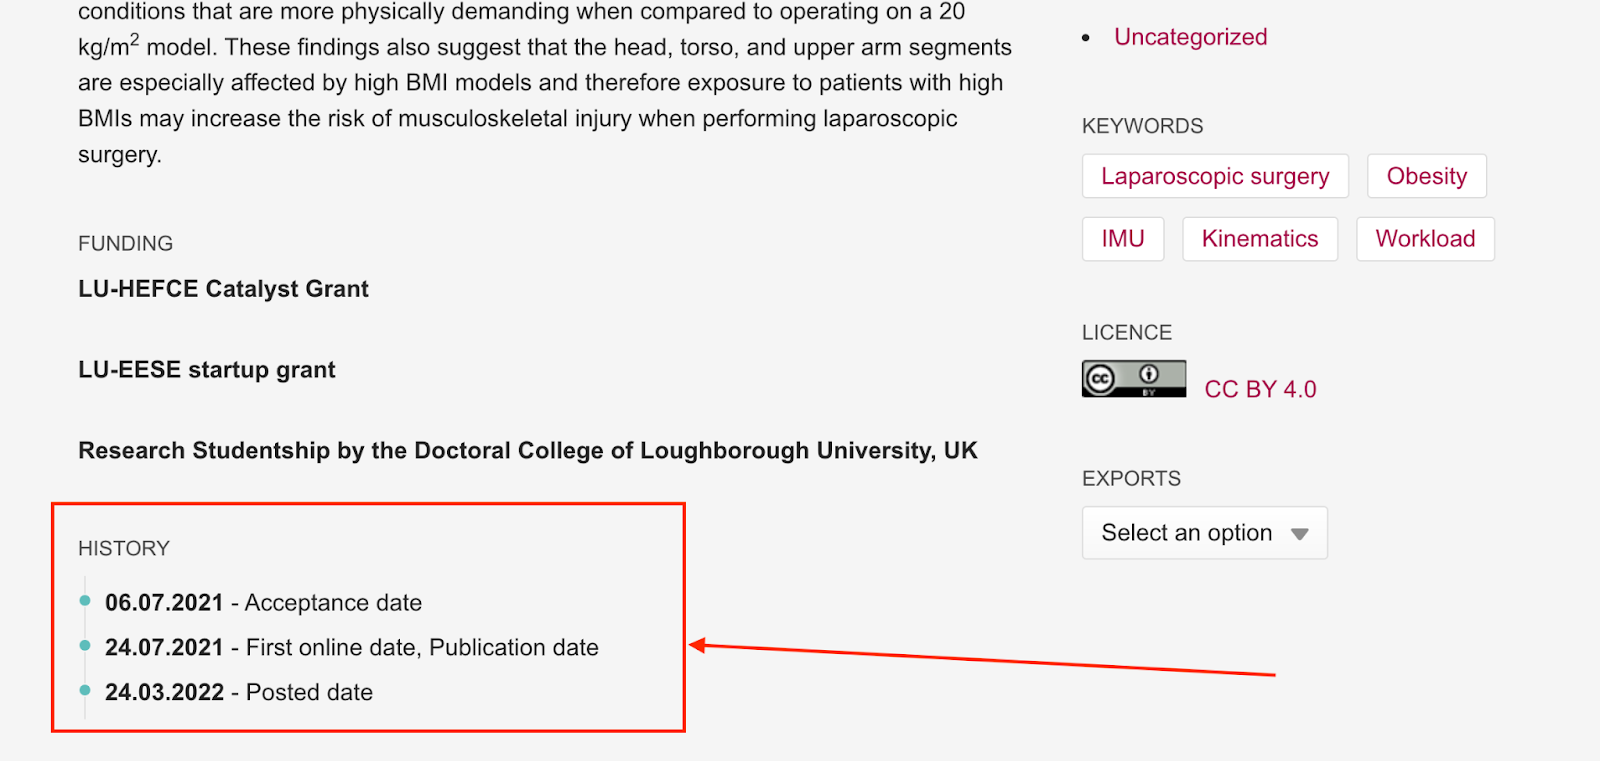
Task: Click the LU-HEFCE Catalyst Grant funding entry
Action: point(223,289)
